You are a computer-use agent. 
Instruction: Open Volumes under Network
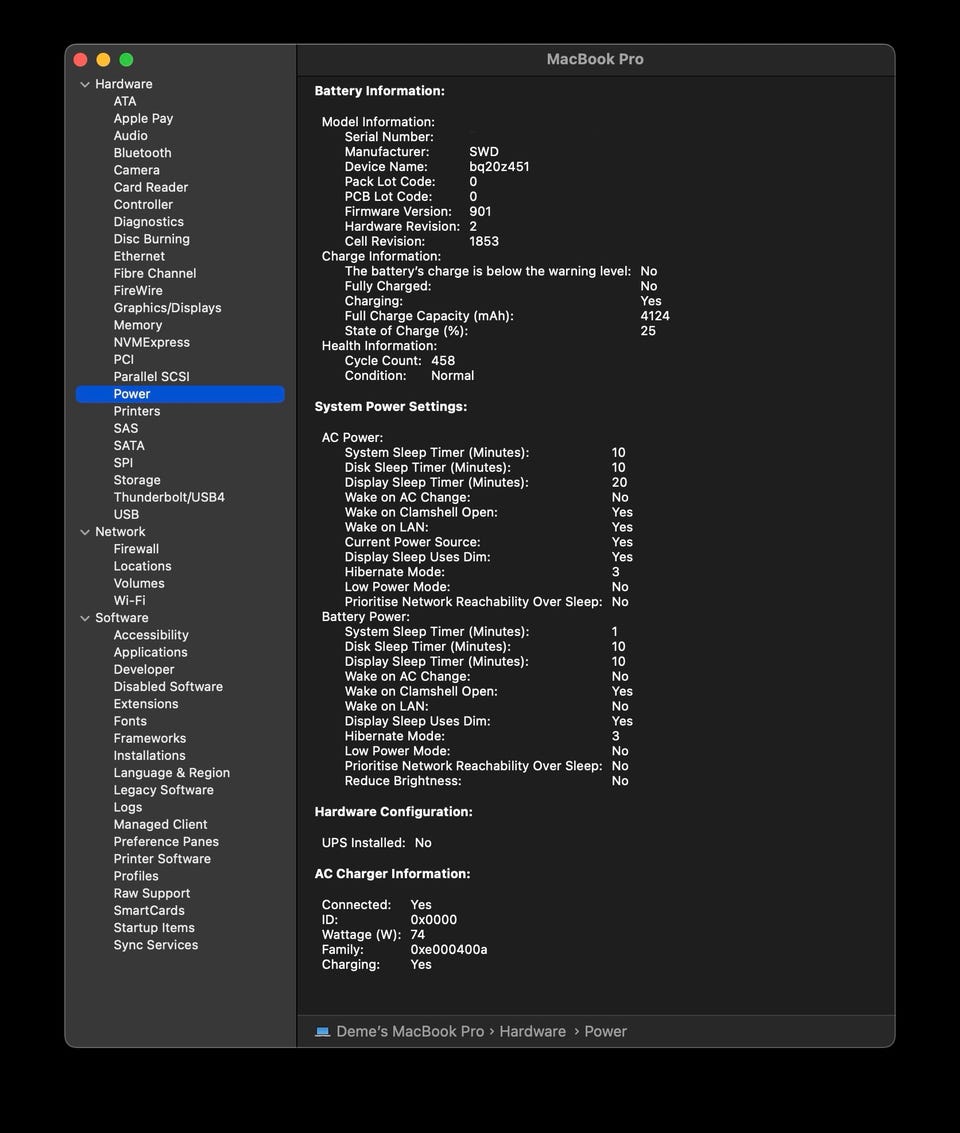[x=139, y=583]
